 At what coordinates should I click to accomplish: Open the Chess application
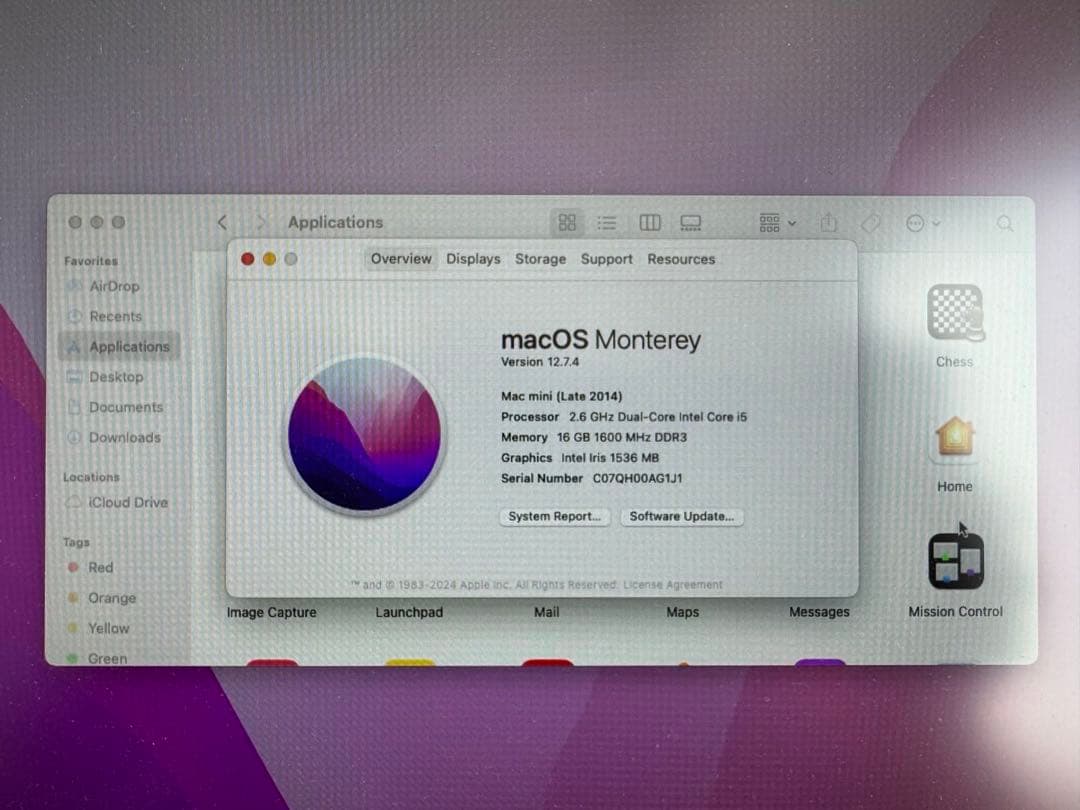coord(954,315)
